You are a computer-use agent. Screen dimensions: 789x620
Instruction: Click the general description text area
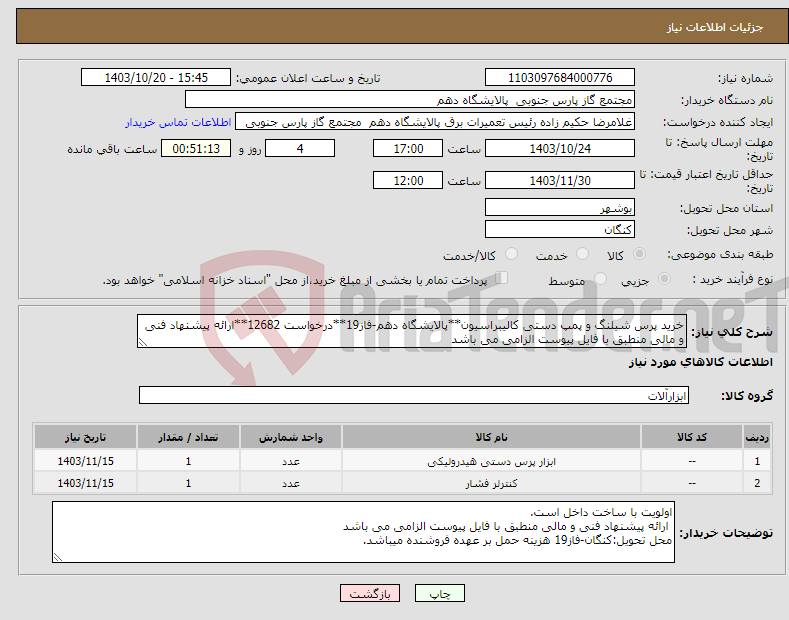coord(412,331)
